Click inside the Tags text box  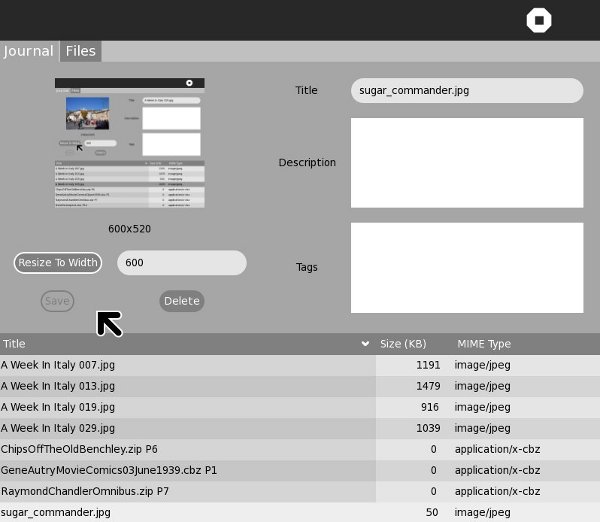[x=466, y=267]
